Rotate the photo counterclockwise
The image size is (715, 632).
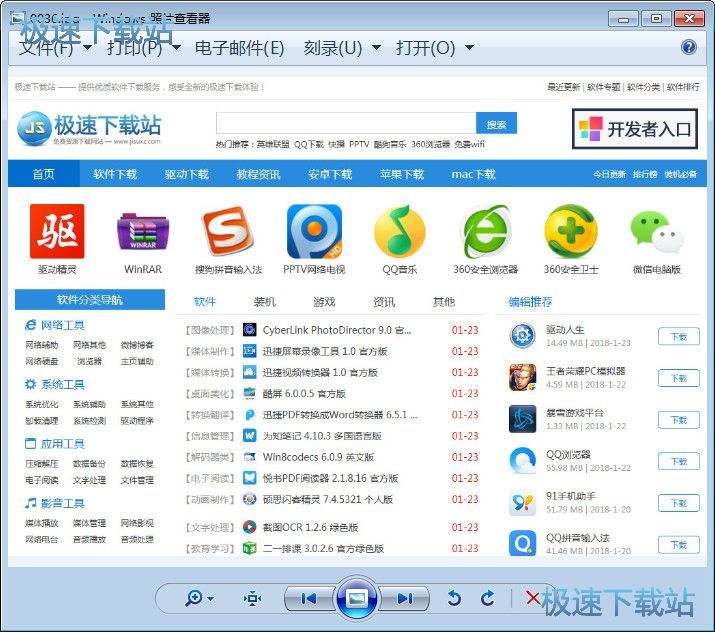click(x=454, y=598)
